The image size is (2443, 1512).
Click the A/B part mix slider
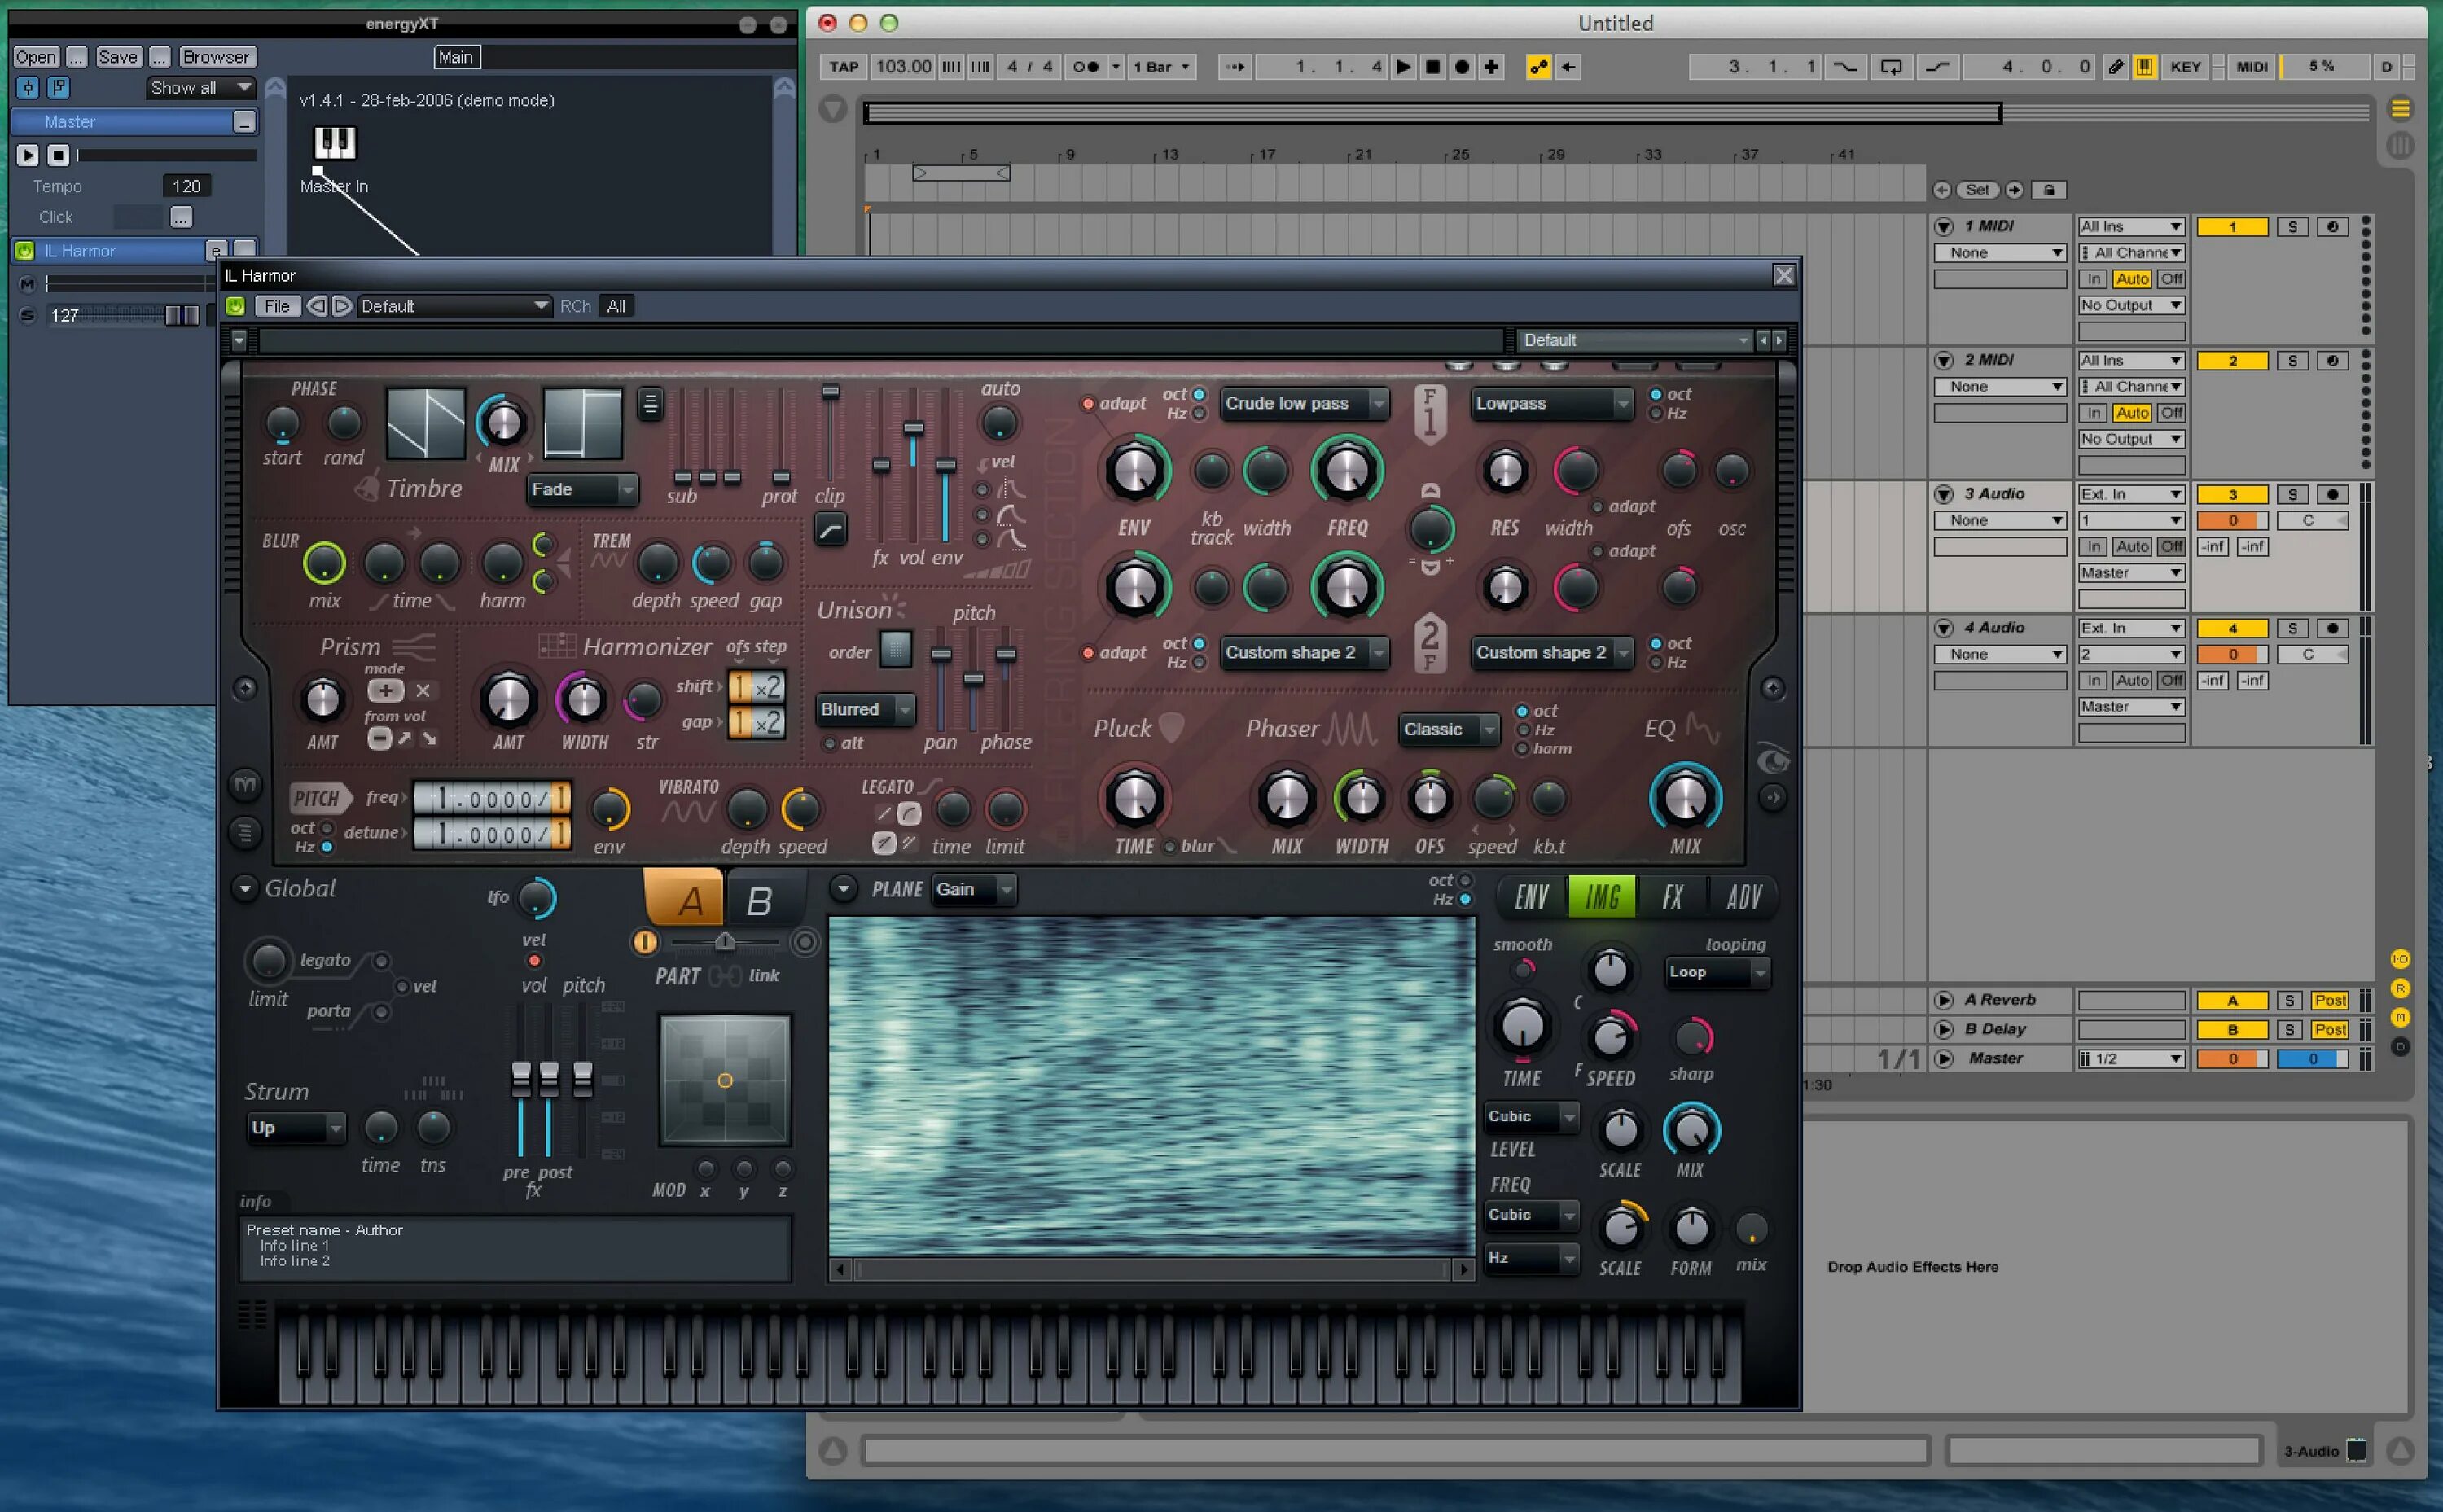pos(725,942)
